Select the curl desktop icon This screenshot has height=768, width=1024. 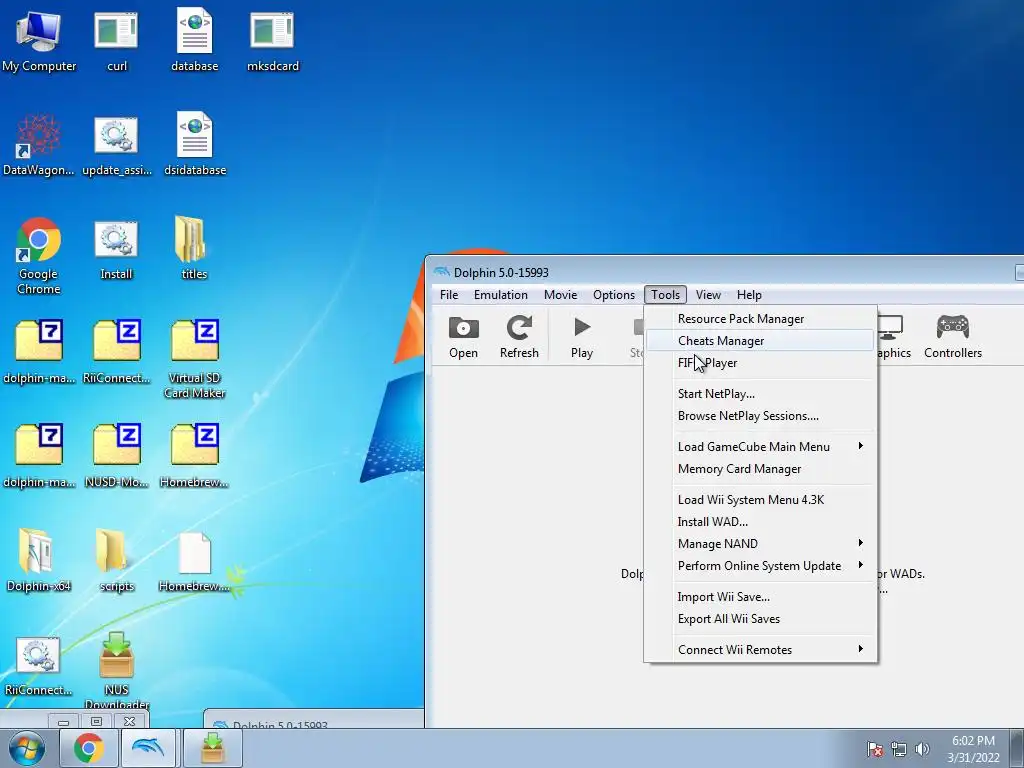(116, 40)
